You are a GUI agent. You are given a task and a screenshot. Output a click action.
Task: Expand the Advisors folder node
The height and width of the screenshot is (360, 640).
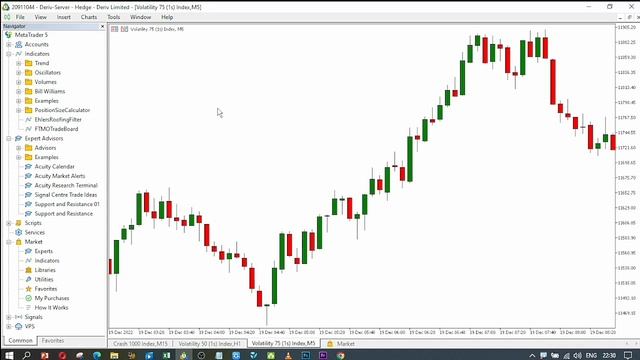[x=18, y=148]
